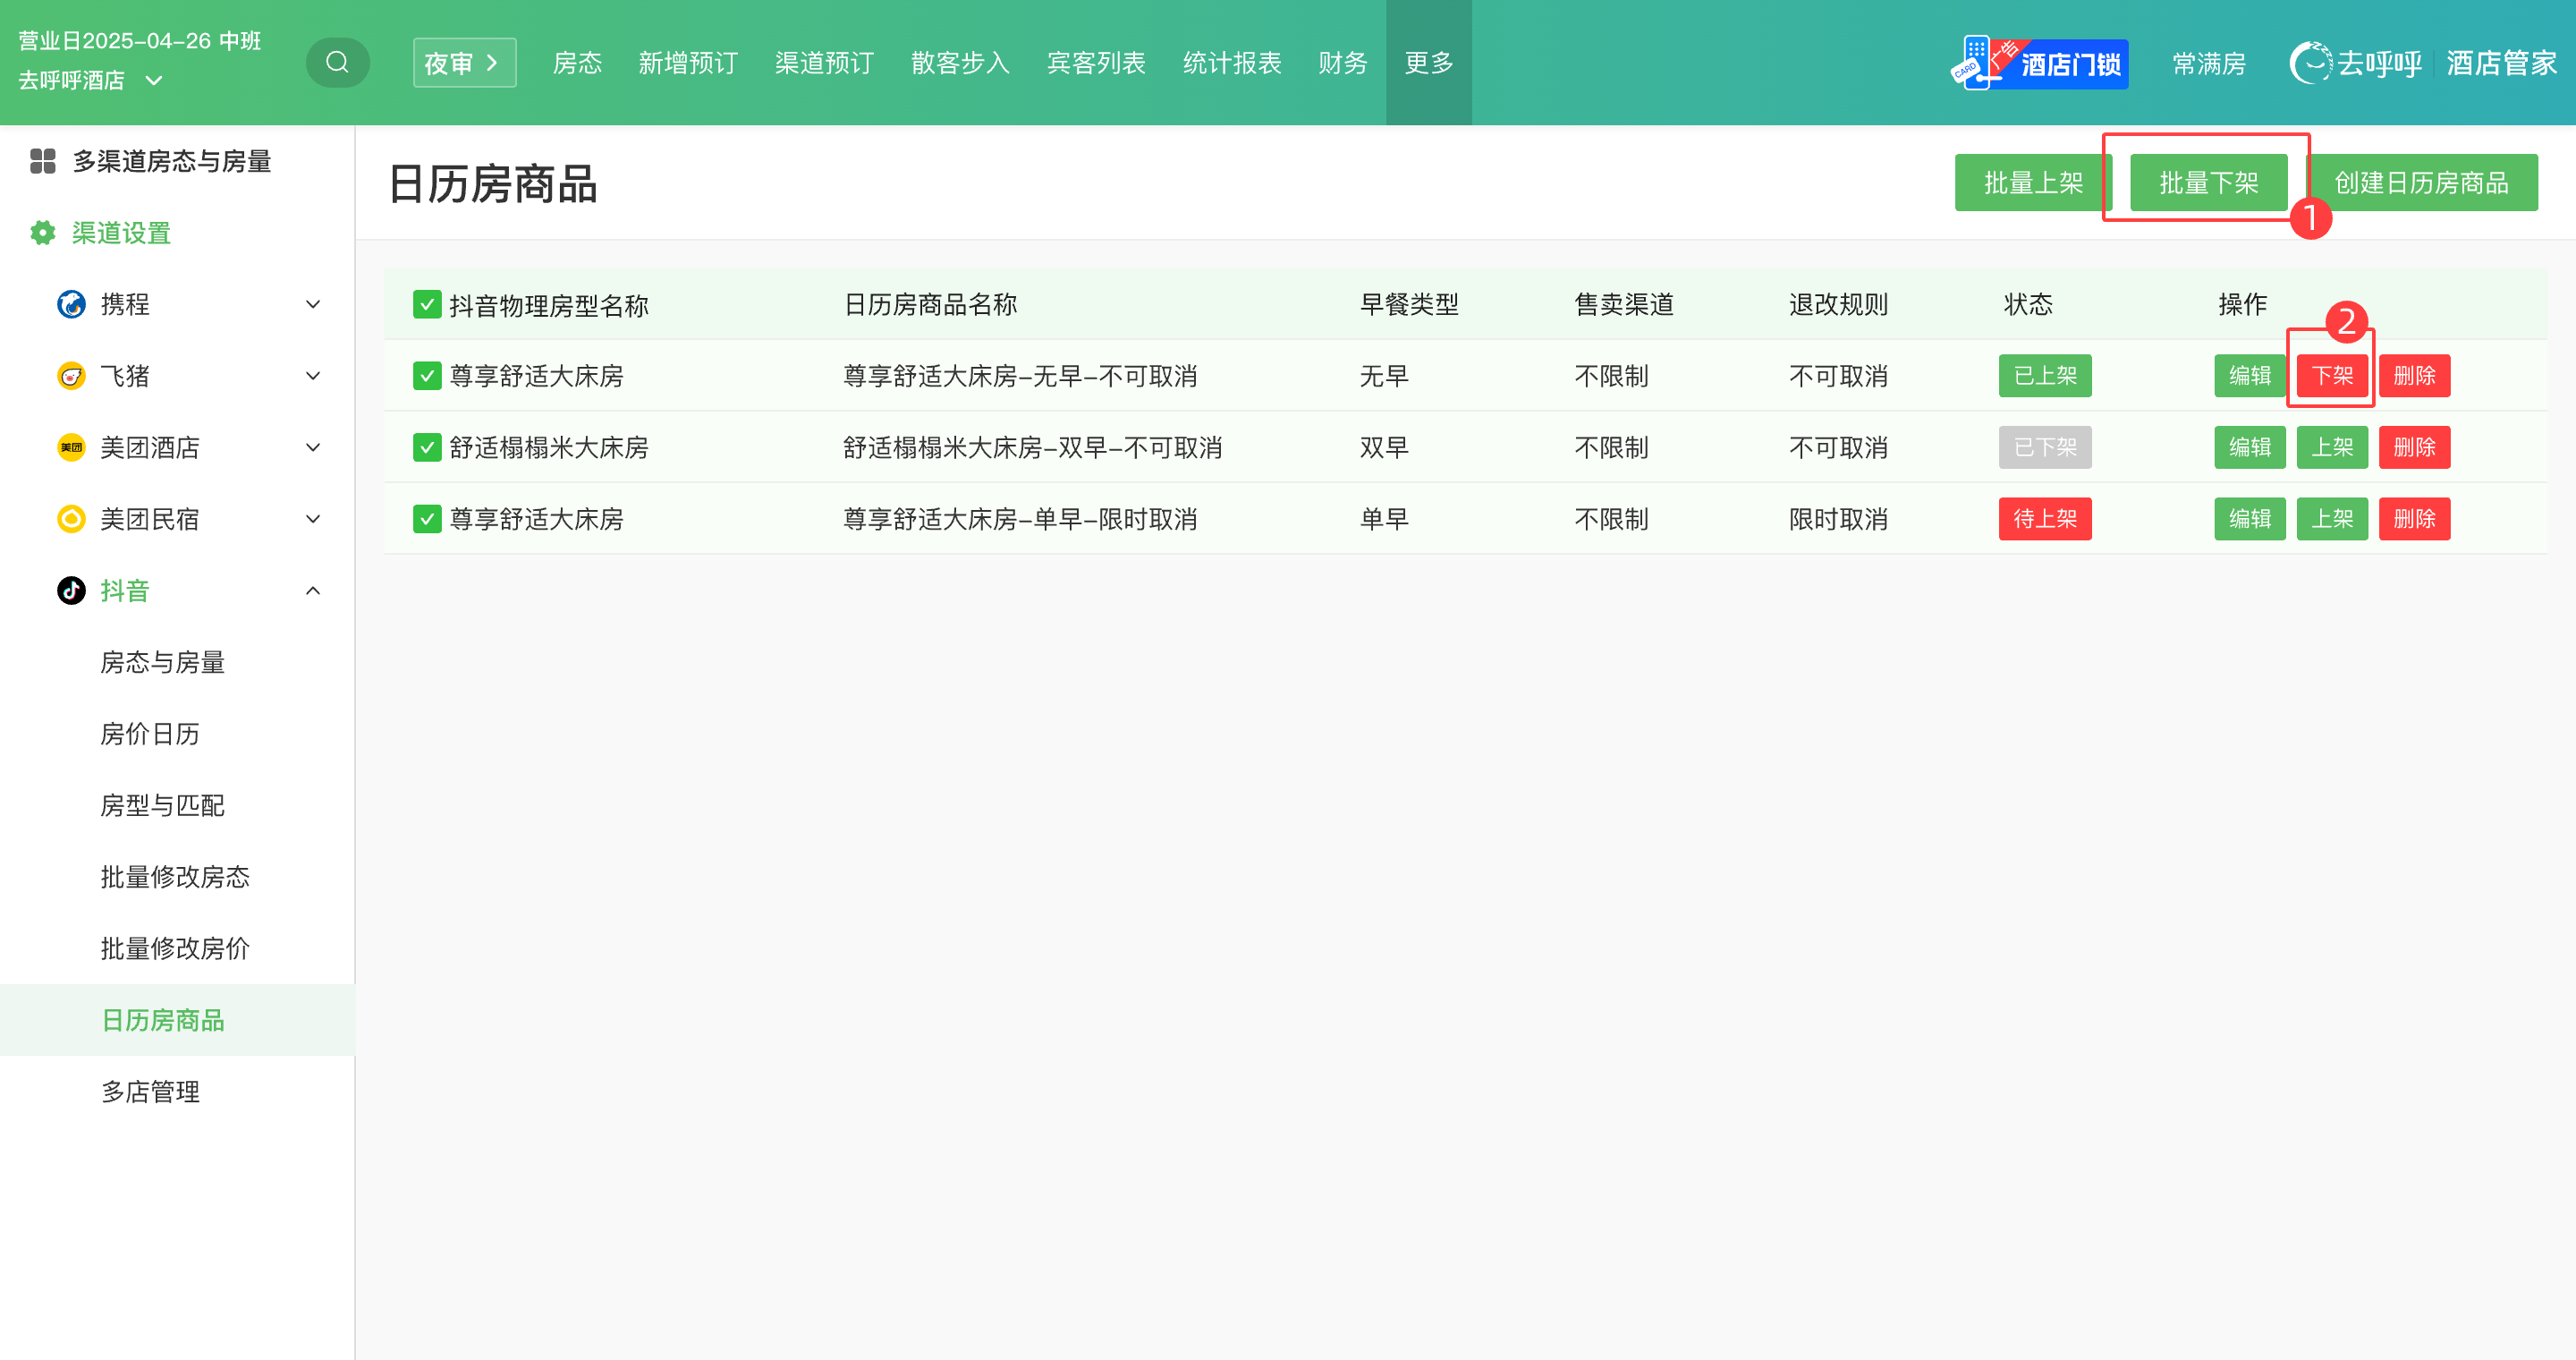2576x1360 pixels.
Task: Click the search magnifier icon
Action: [337, 62]
